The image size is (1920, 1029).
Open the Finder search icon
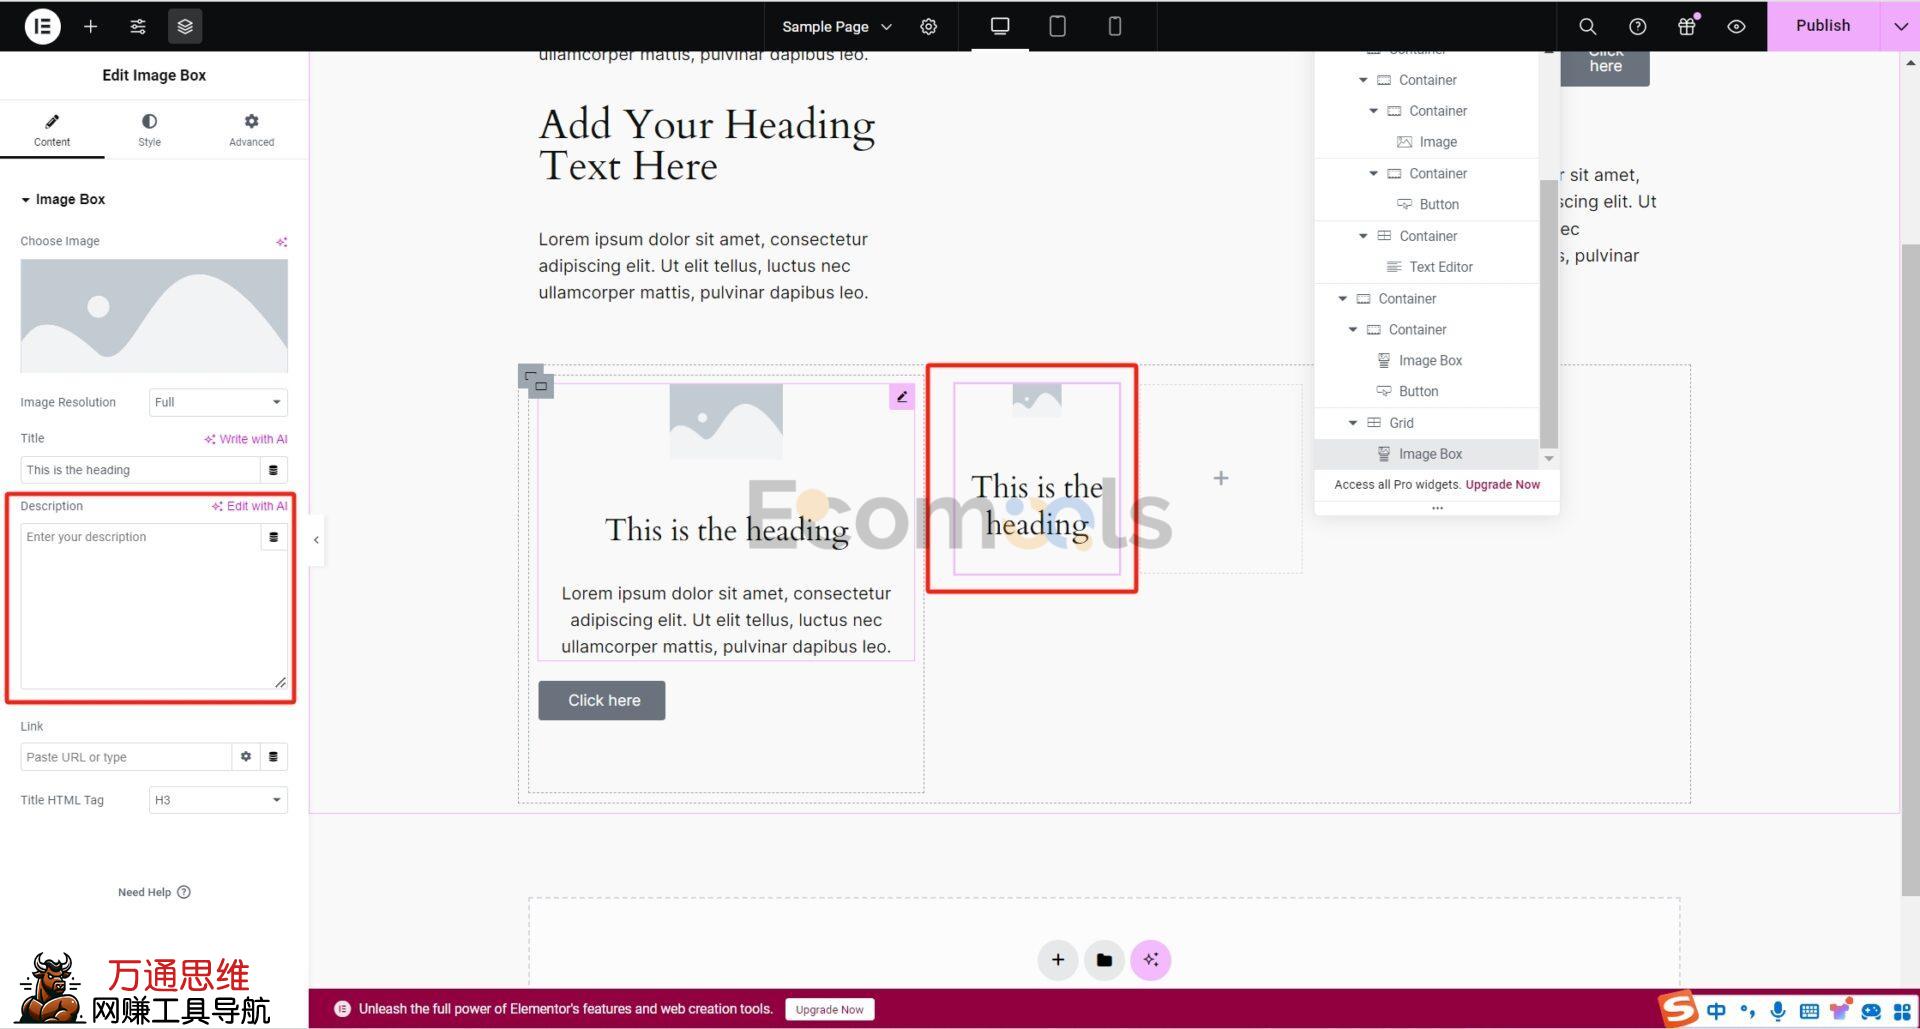pos(1587,26)
